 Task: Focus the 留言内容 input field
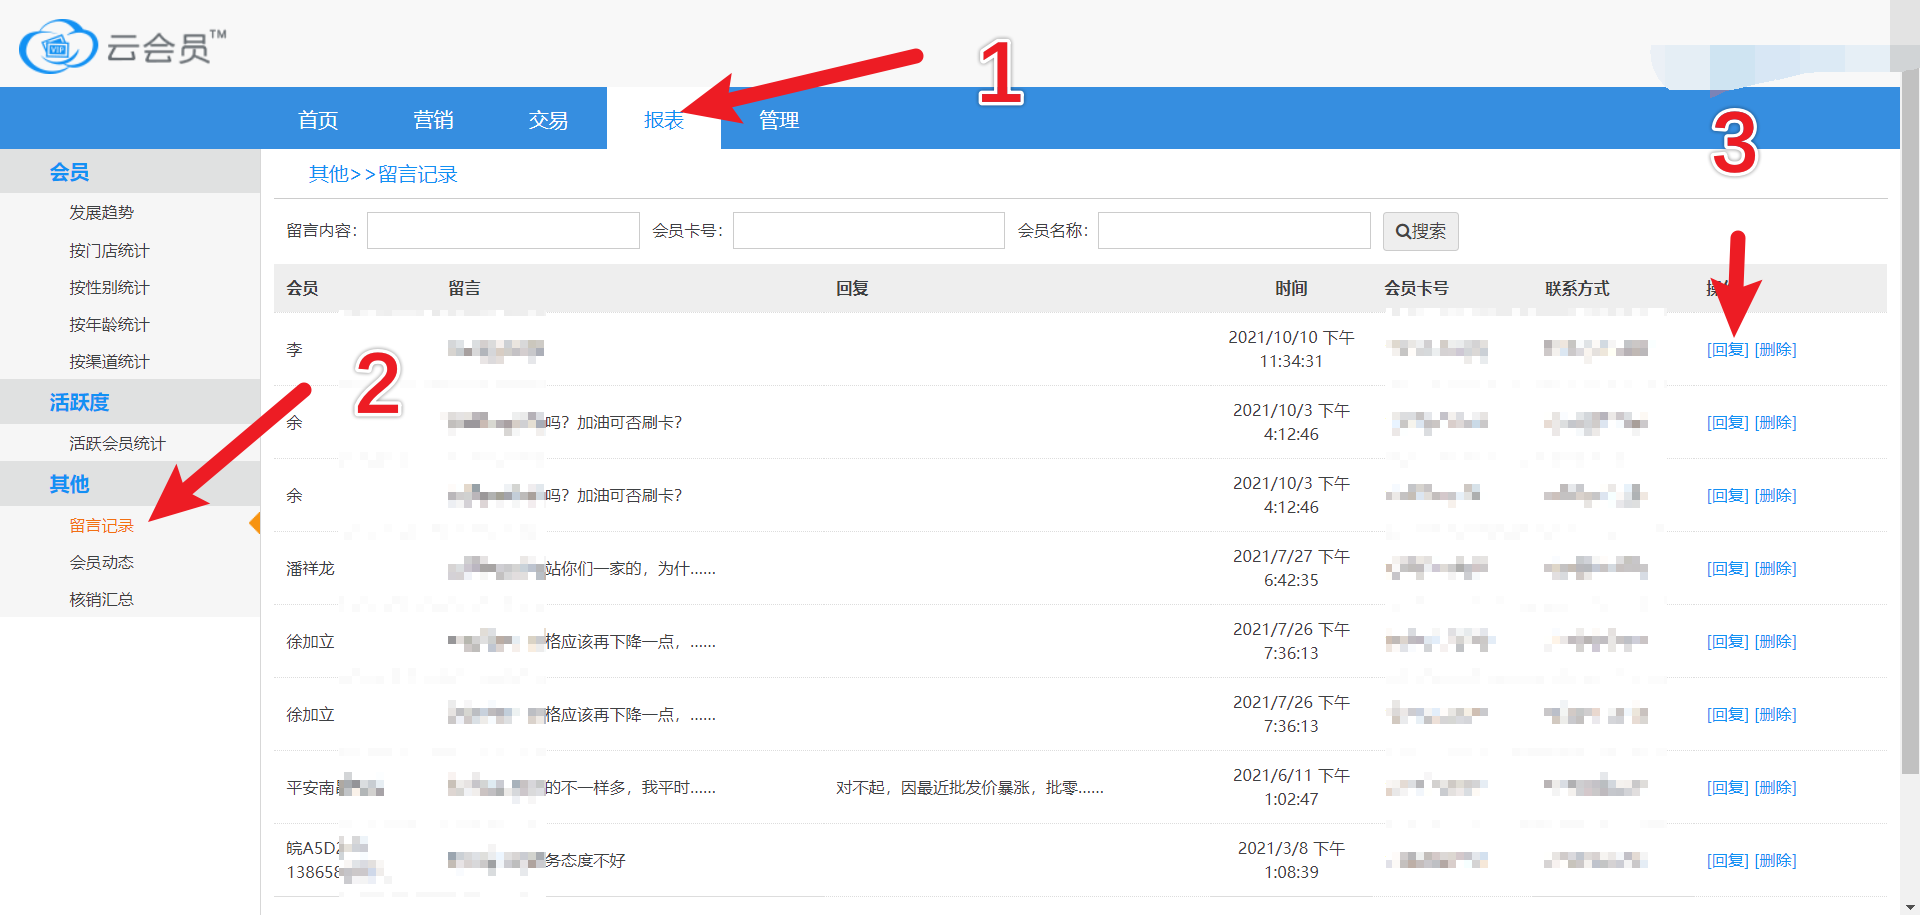(503, 230)
